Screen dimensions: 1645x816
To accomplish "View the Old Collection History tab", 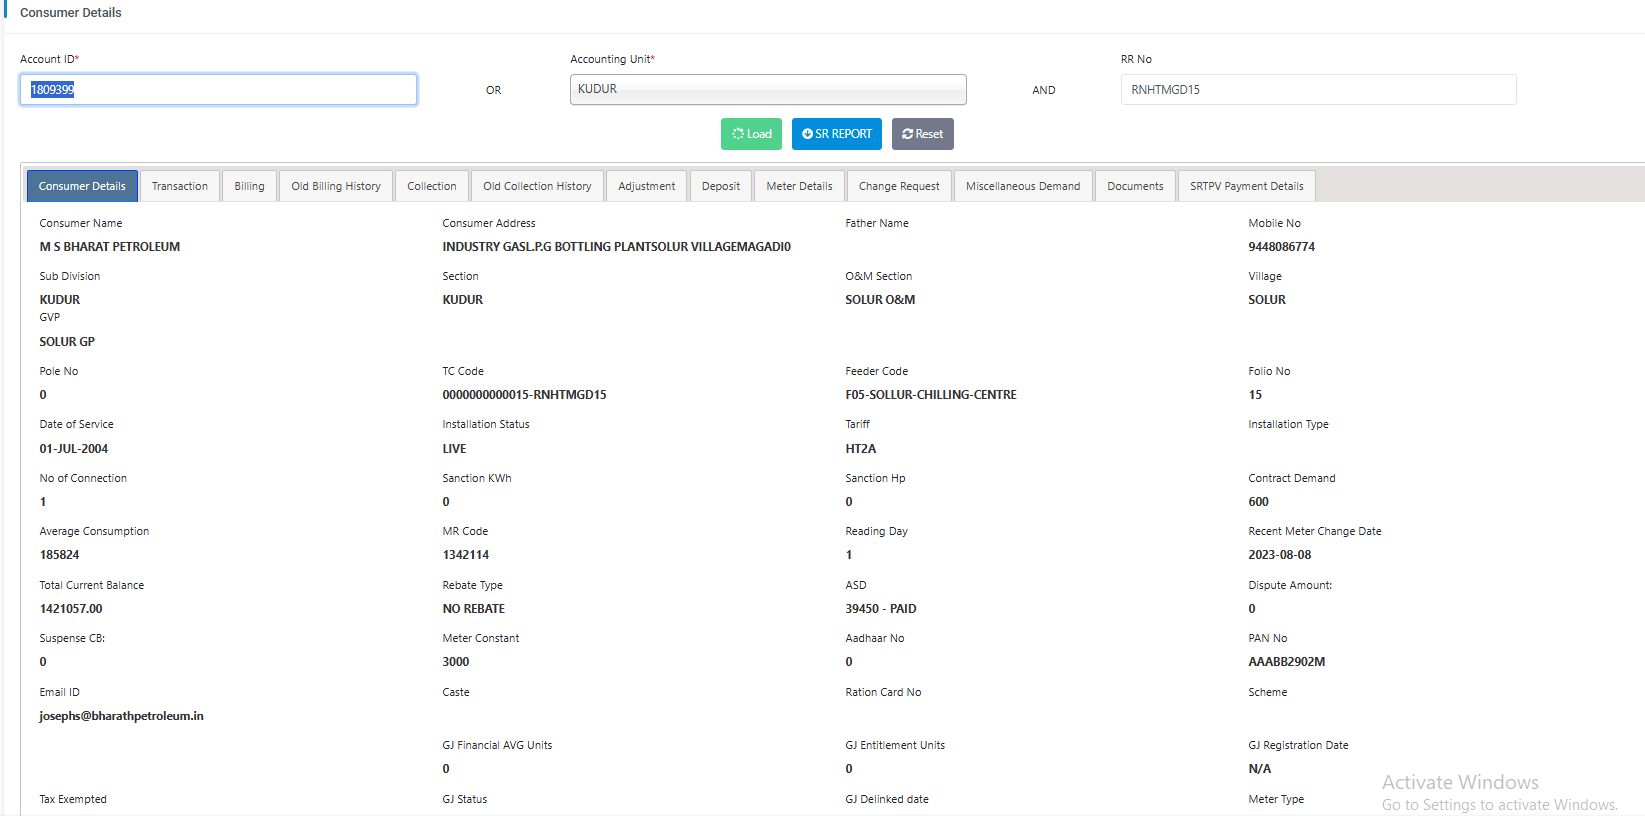I will [x=537, y=186].
